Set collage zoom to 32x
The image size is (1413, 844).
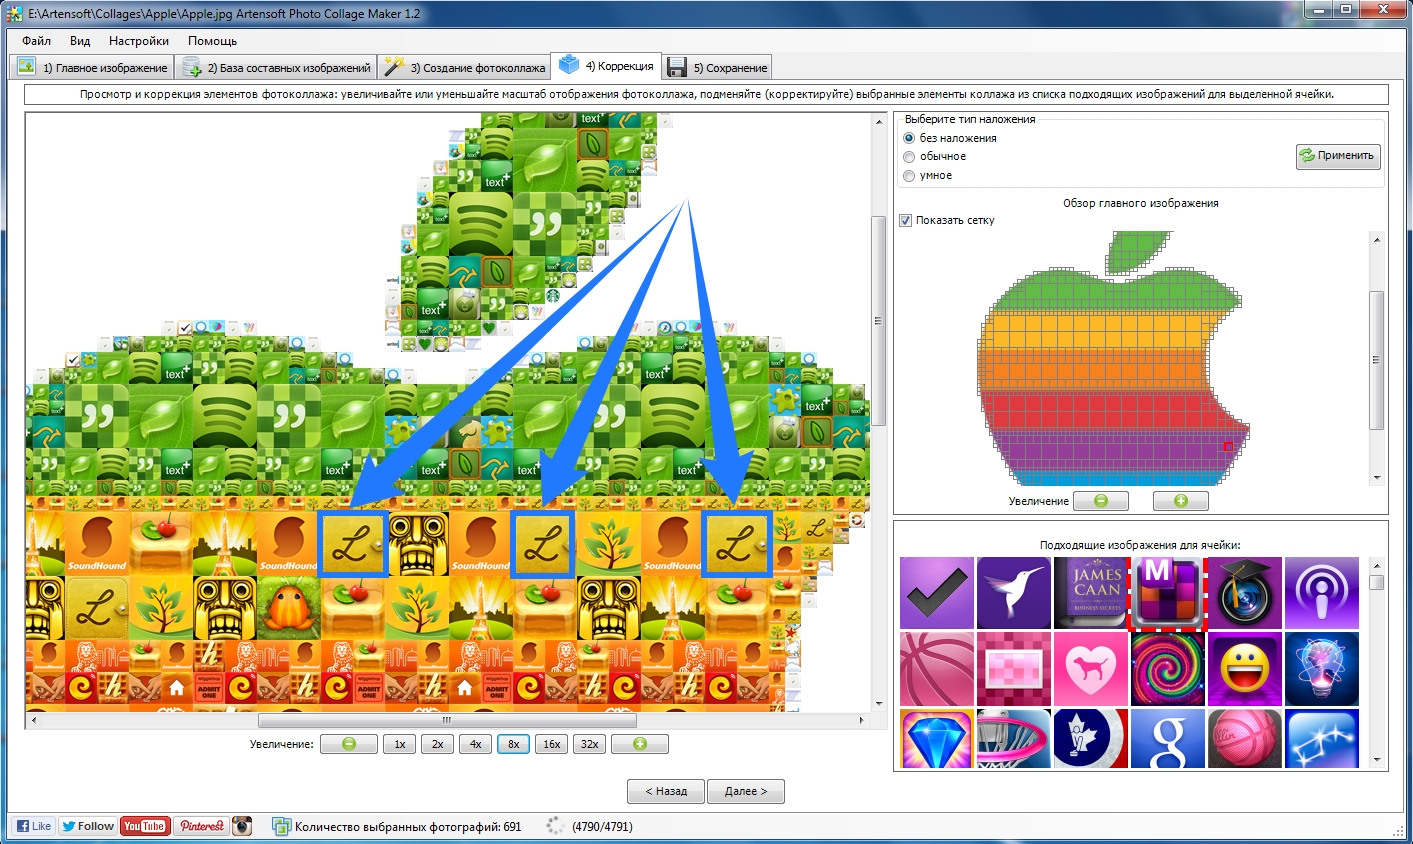coord(590,744)
